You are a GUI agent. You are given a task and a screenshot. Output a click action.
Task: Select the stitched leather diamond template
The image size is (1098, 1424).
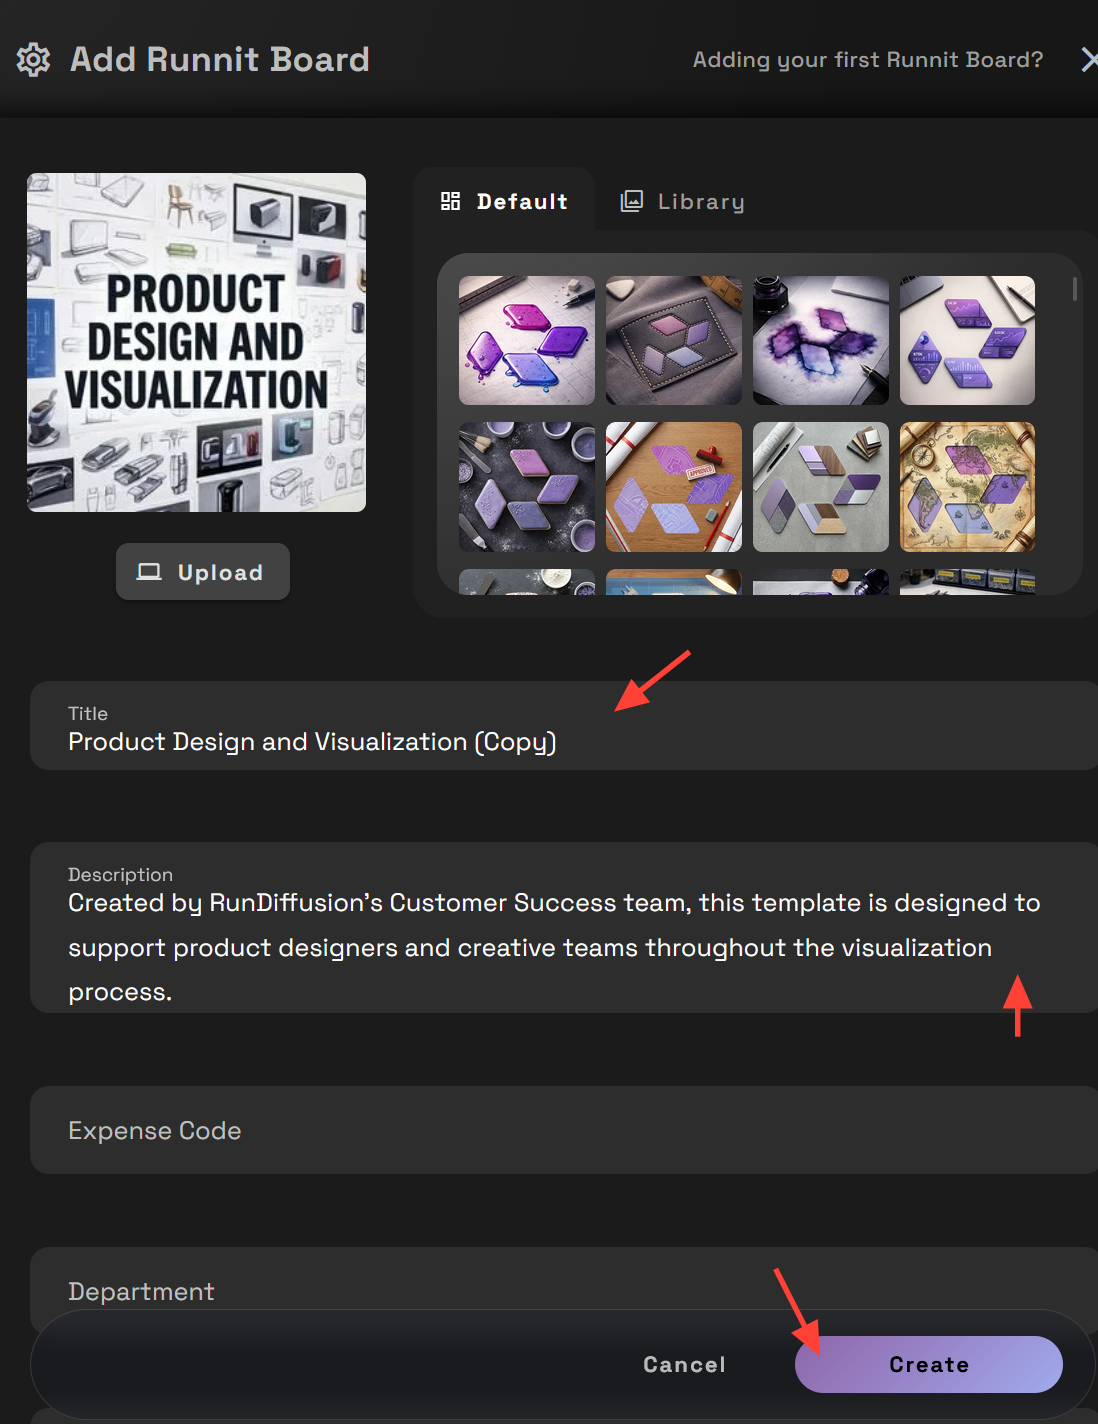(673, 340)
